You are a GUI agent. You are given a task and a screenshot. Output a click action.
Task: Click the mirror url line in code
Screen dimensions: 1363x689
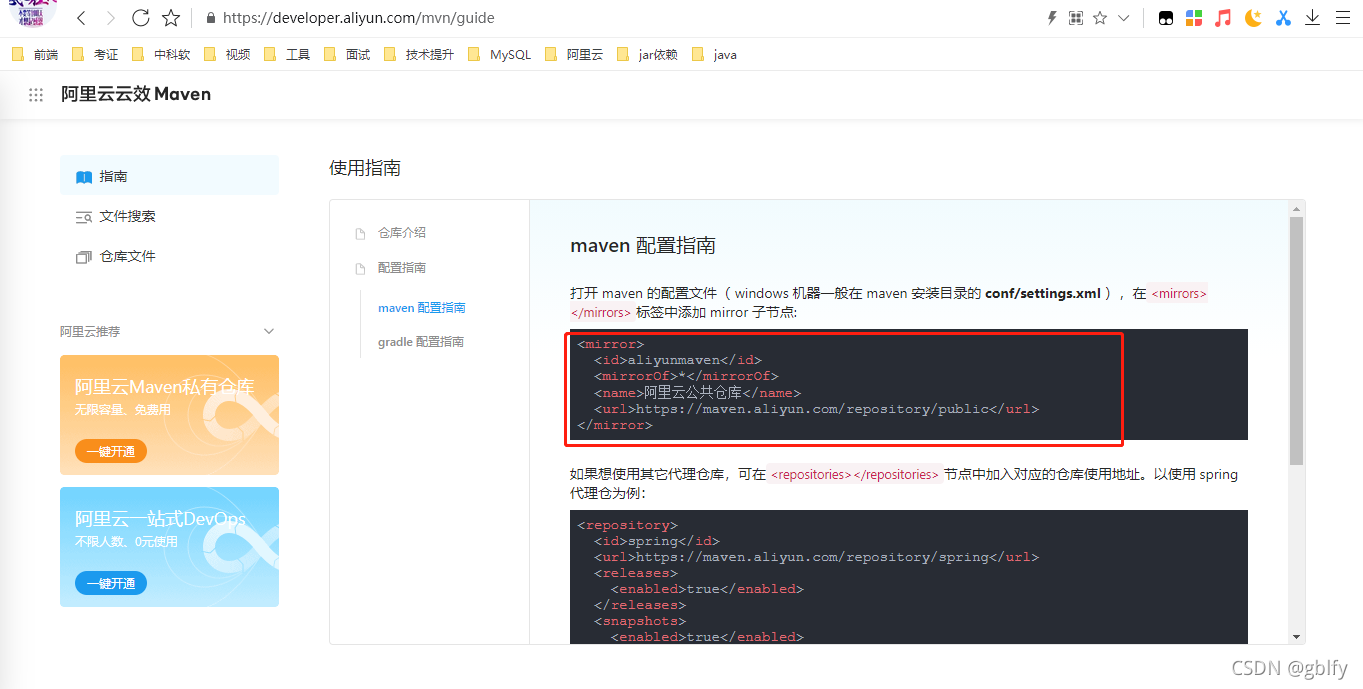(x=817, y=409)
